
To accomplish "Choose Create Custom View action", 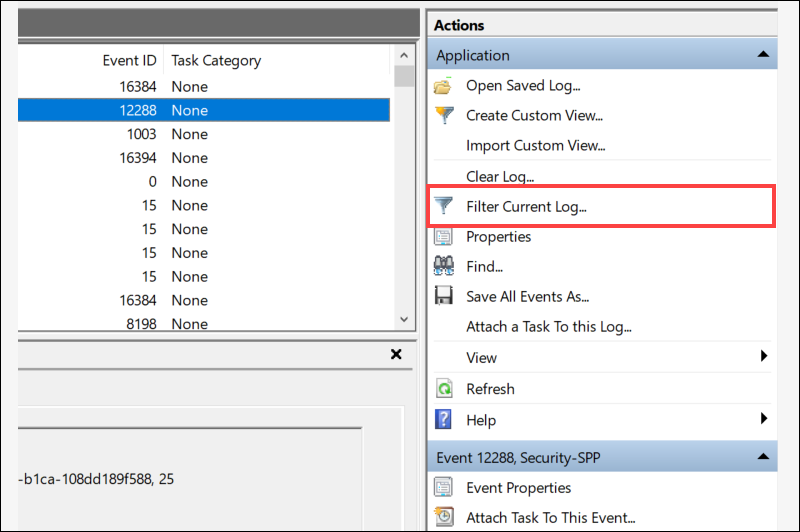I will tap(534, 115).
